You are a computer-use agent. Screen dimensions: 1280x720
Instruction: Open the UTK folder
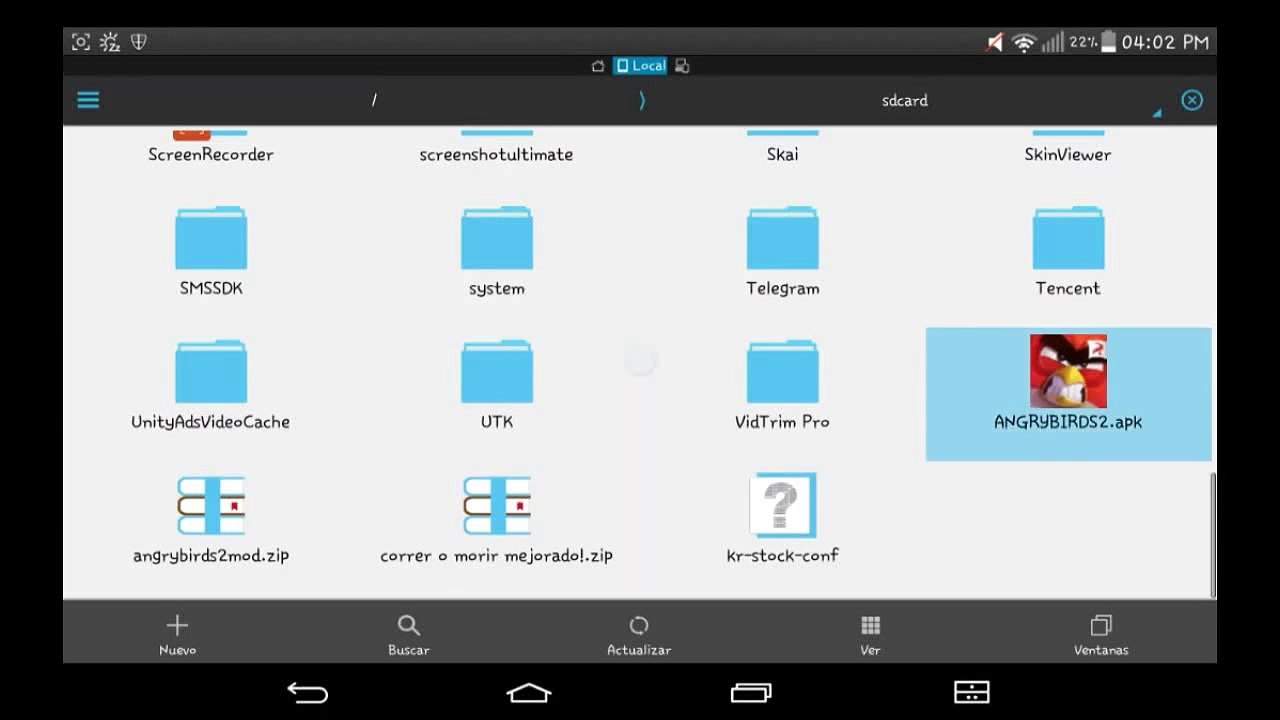[497, 371]
